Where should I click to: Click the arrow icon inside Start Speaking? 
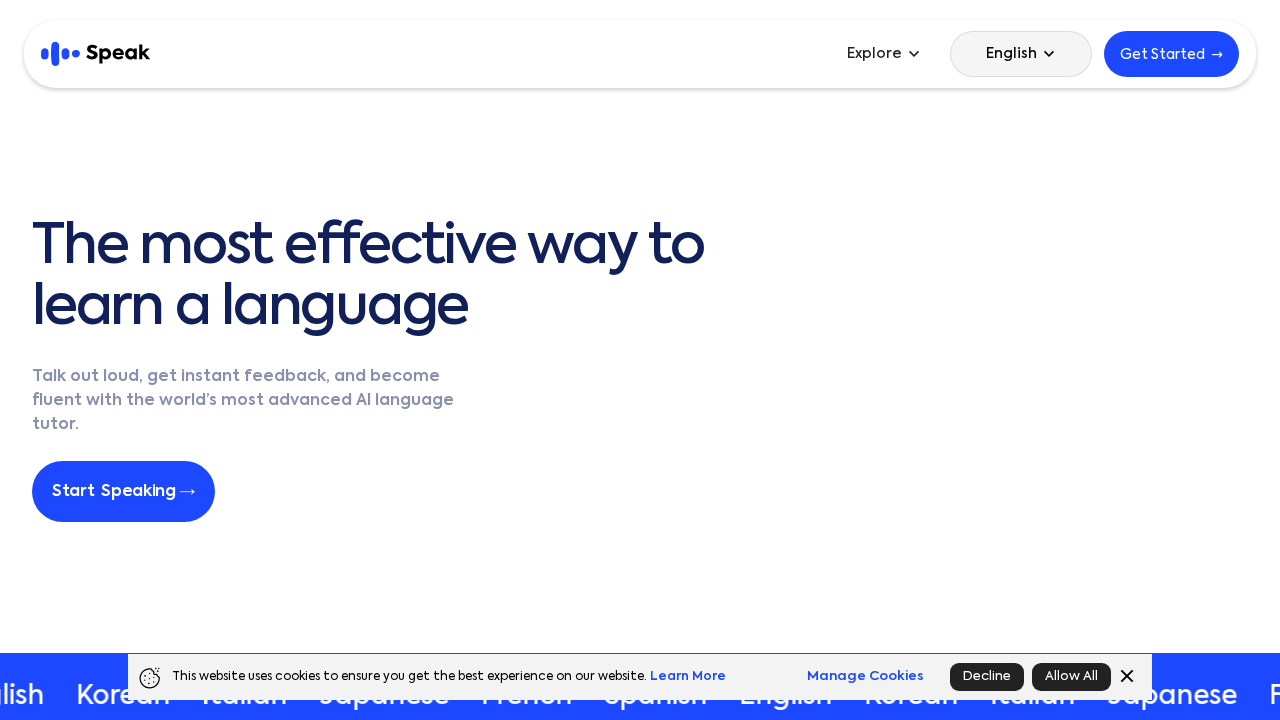point(189,490)
